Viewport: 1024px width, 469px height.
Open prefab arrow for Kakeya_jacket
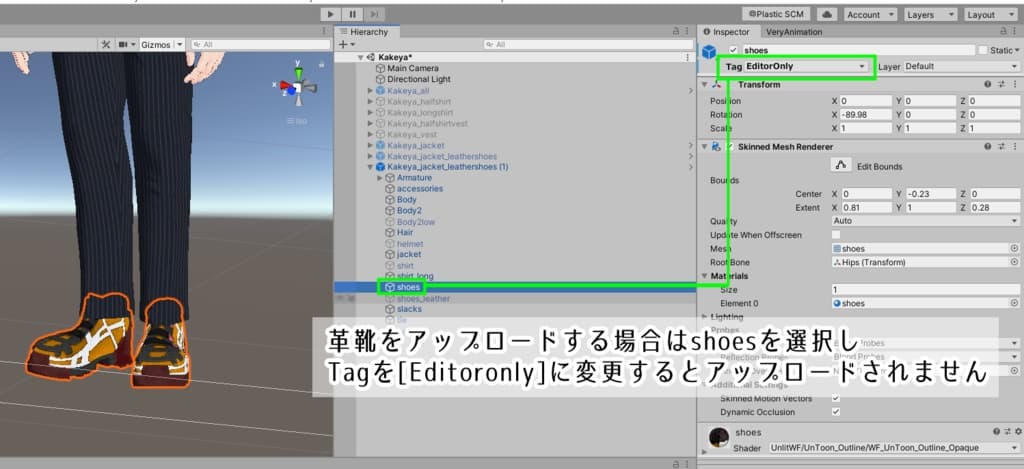tap(691, 145)
